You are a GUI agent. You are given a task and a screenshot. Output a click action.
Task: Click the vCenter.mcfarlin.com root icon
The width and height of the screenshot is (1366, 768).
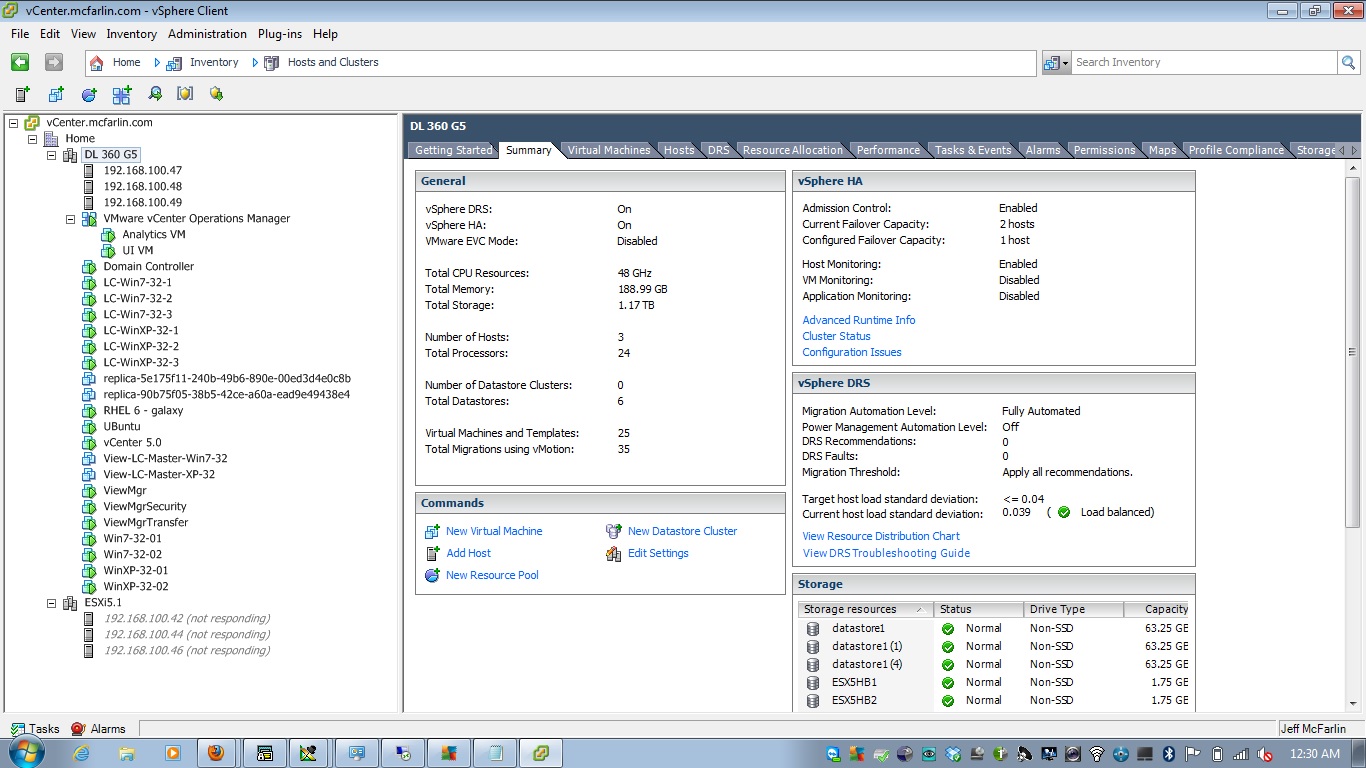tap(32, 122)
